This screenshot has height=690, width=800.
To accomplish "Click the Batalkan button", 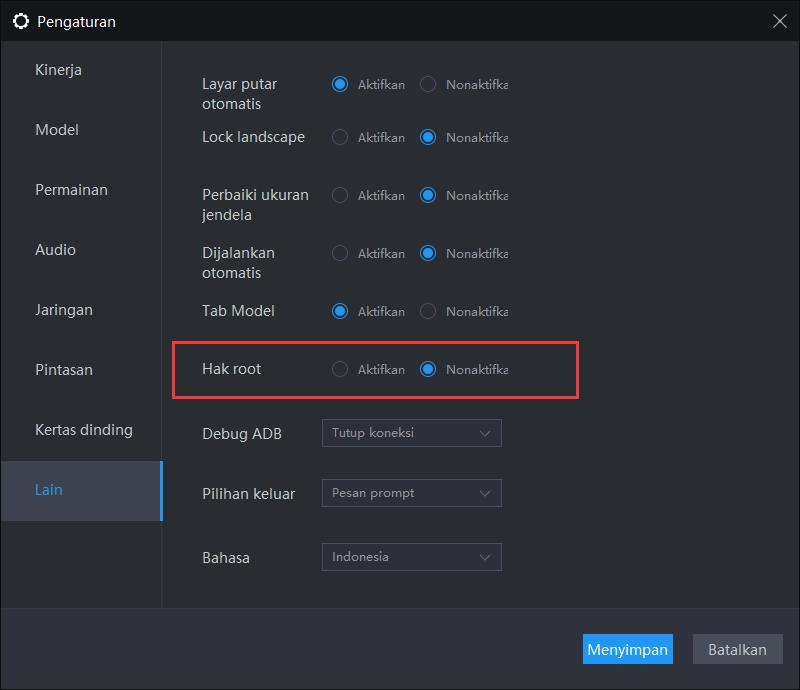I will (737, 649).
